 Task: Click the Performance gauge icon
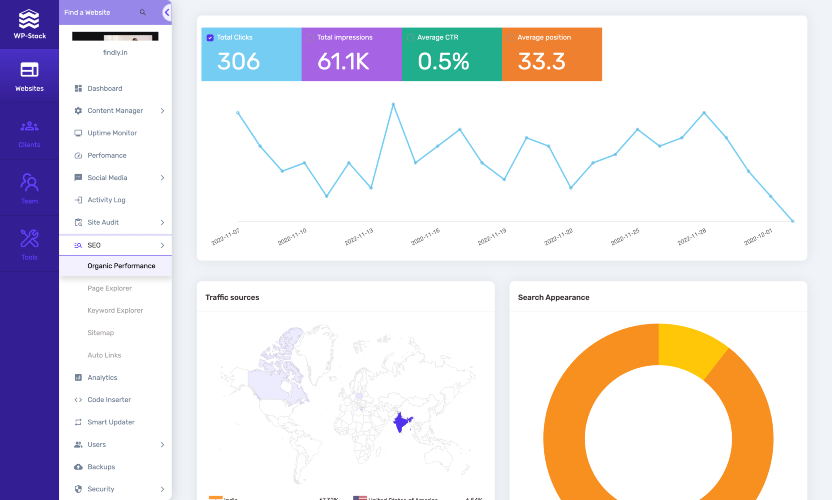click(78, 156)
